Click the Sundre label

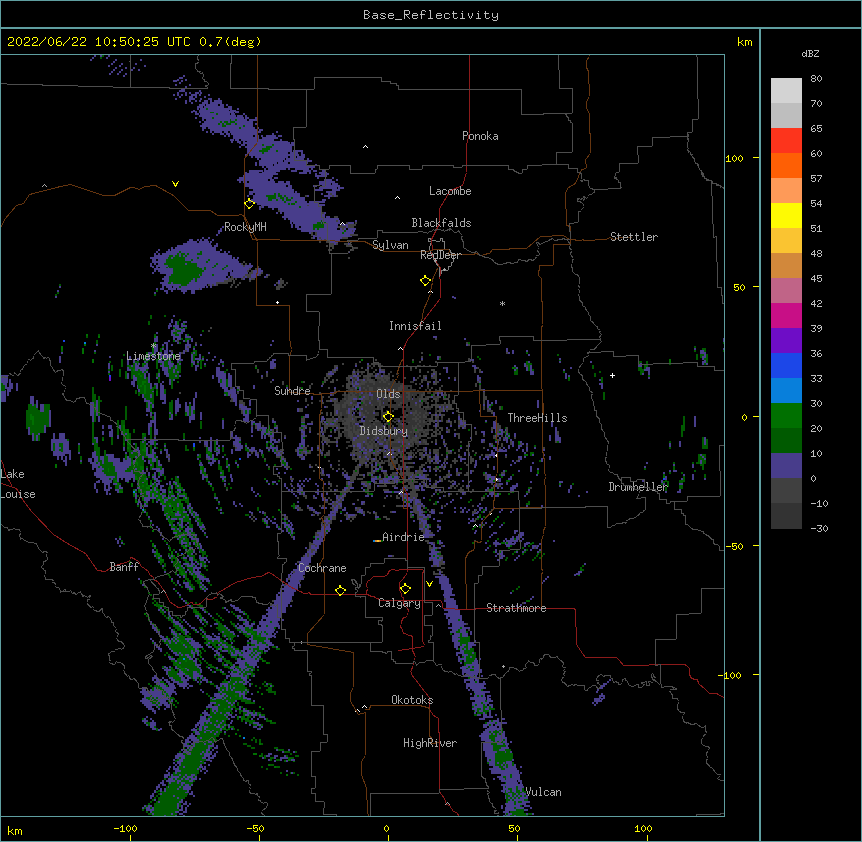click(292, 391)
